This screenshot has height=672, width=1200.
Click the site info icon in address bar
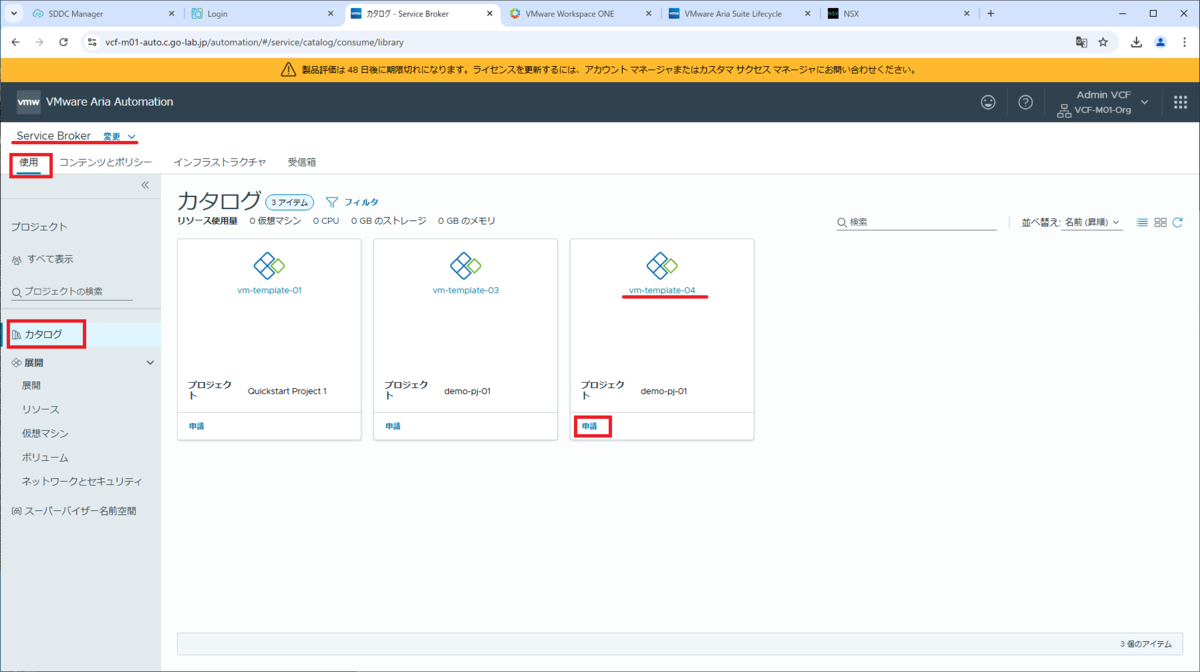[92, 43]
